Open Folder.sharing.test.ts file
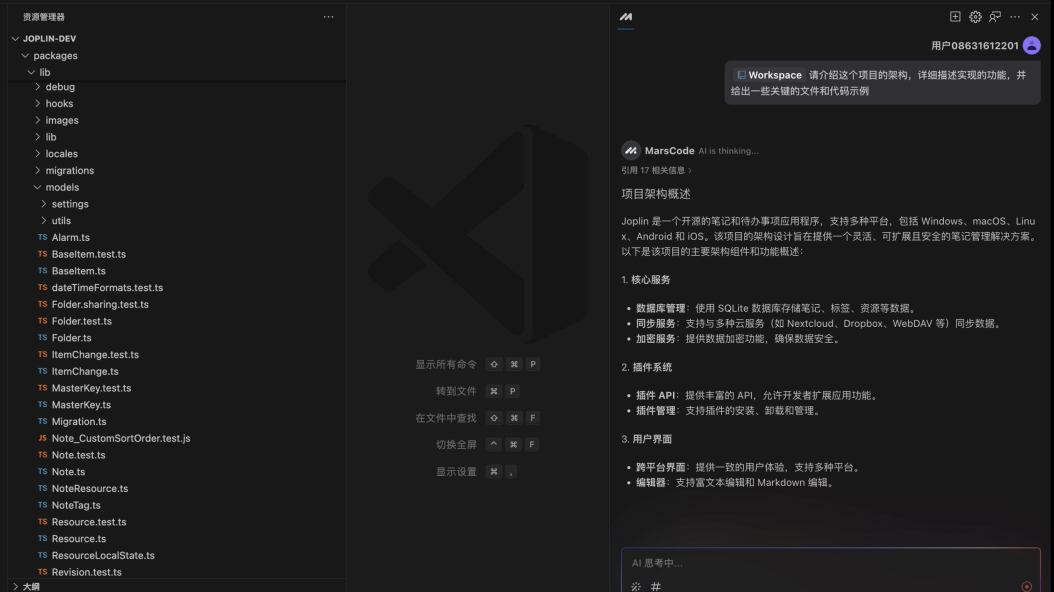 pos(100,304)
